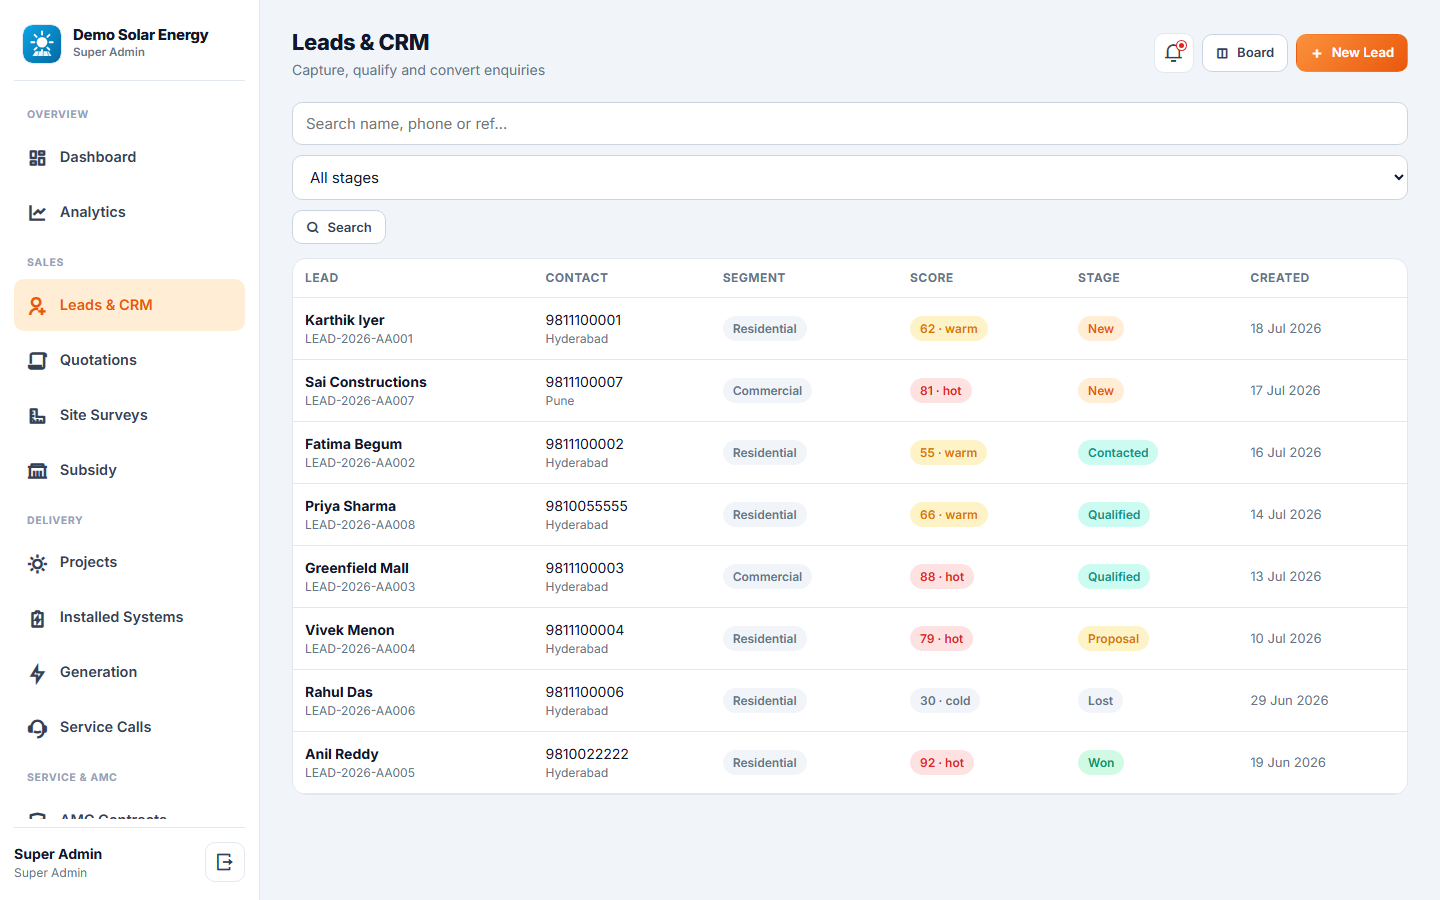Screen dimensions: 1440x900
Task: Click created date 29 Jun 2026
Action: tap(1289, 700)
